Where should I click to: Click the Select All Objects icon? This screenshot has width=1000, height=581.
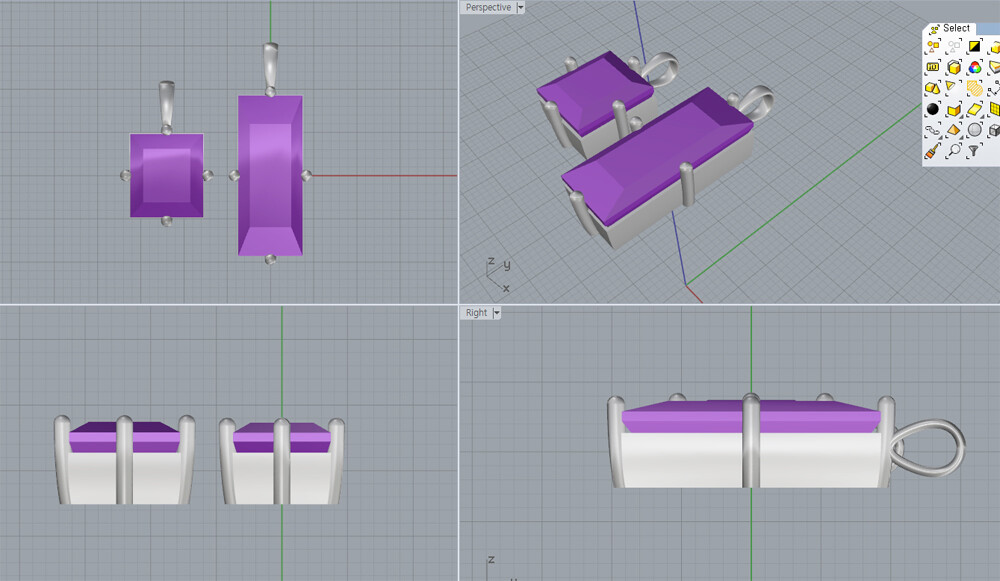click(933, 46)
